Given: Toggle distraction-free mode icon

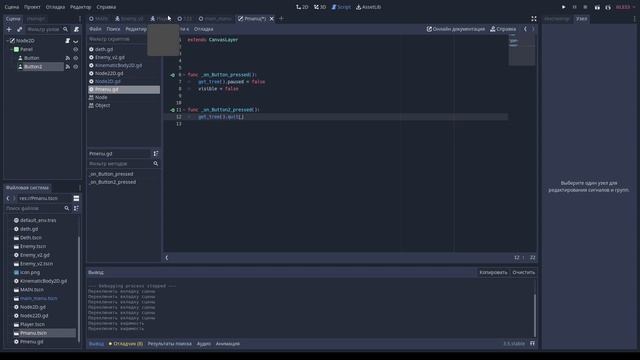Looking at the screenshot, I should (x=534, y=19).
